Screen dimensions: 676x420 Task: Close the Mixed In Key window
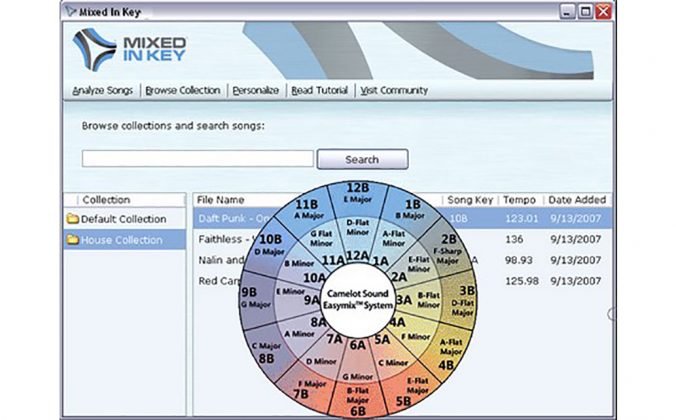point(603,12)
